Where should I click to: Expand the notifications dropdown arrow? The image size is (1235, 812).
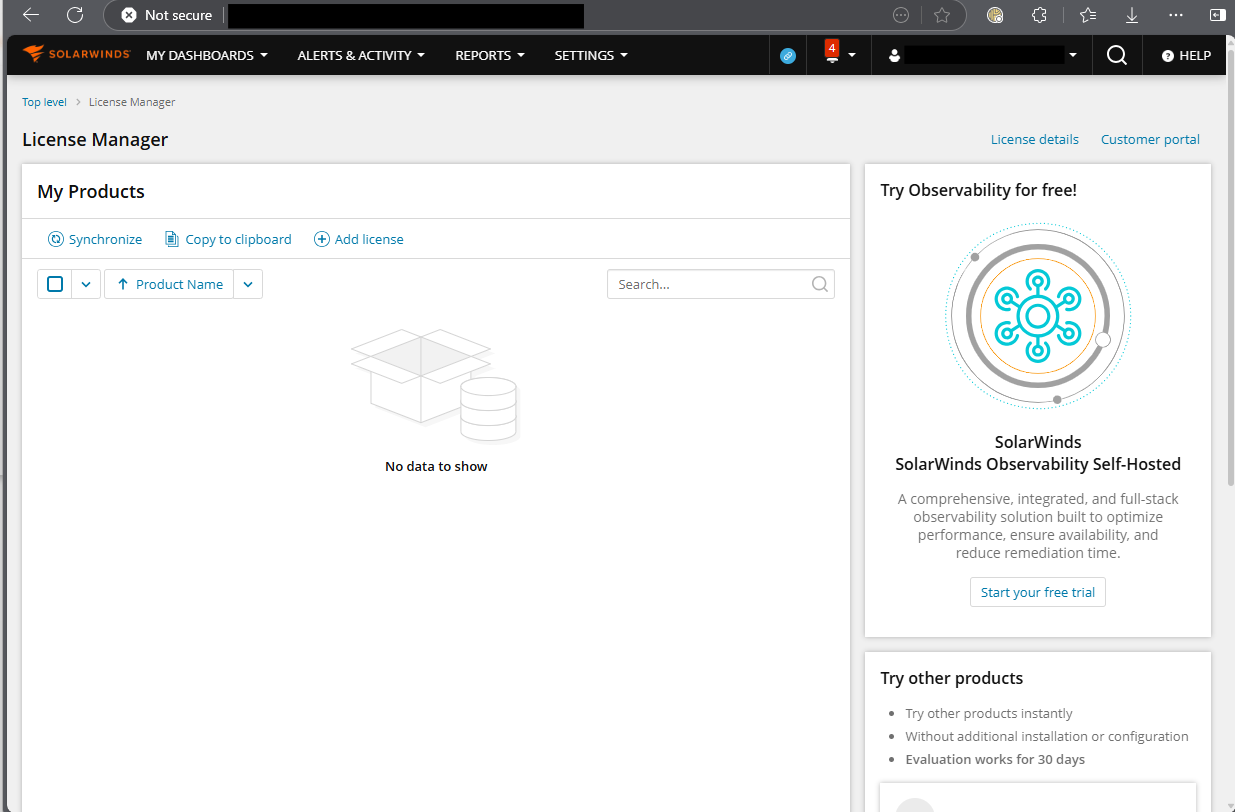[852, 56]
